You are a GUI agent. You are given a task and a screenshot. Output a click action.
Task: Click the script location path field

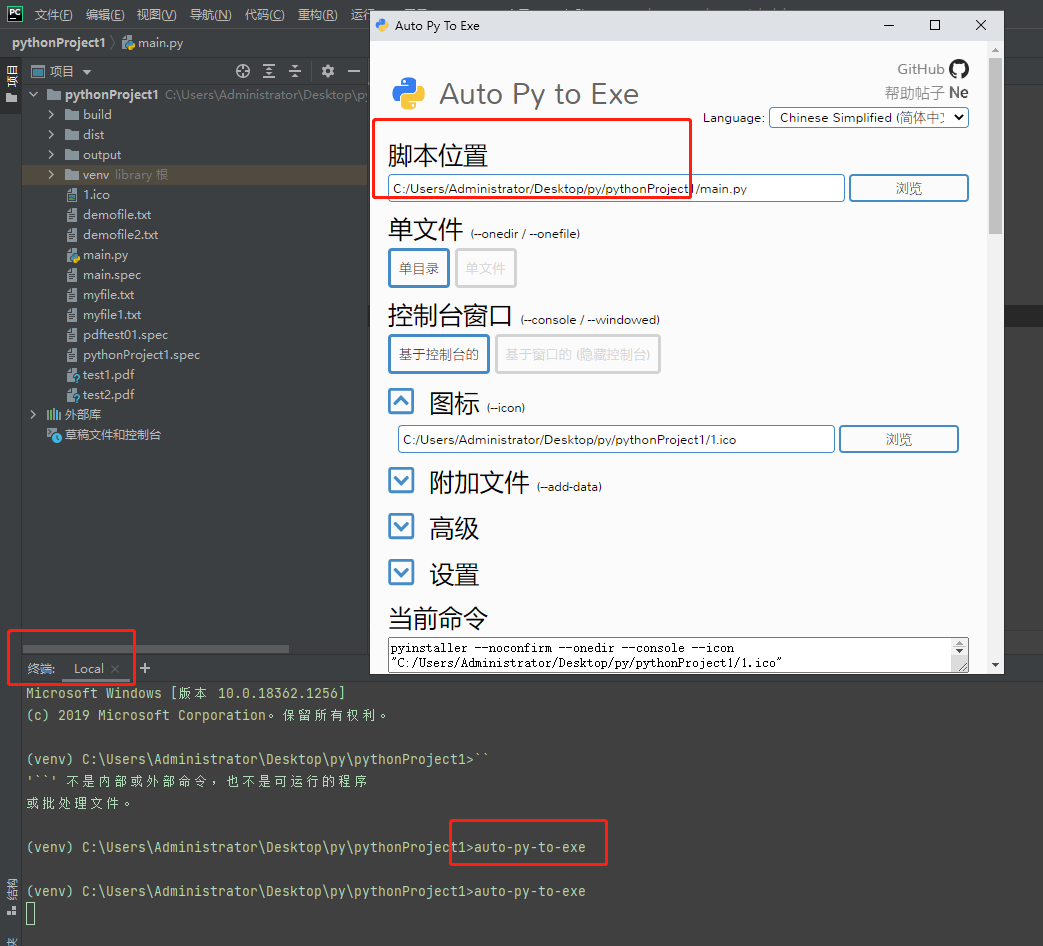616,188
